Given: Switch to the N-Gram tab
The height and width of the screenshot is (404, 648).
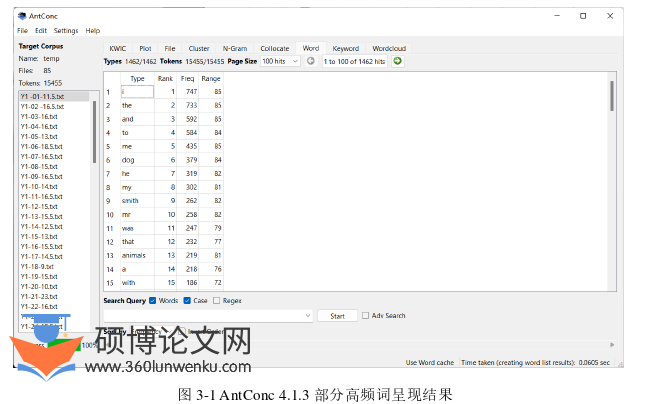Looking at the screenshot, I should [x=235, y=48].
